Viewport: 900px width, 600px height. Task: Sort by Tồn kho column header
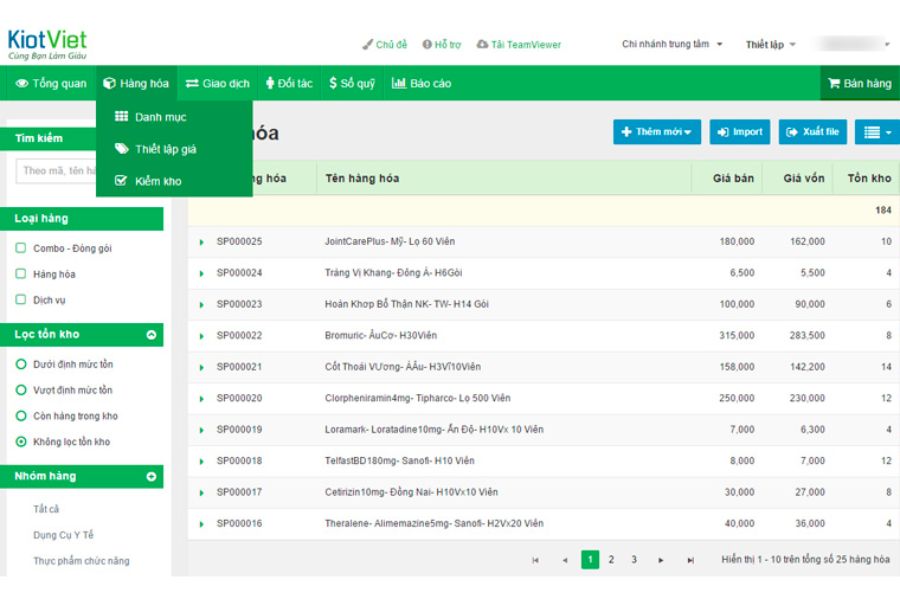click(x=869, y=179)
